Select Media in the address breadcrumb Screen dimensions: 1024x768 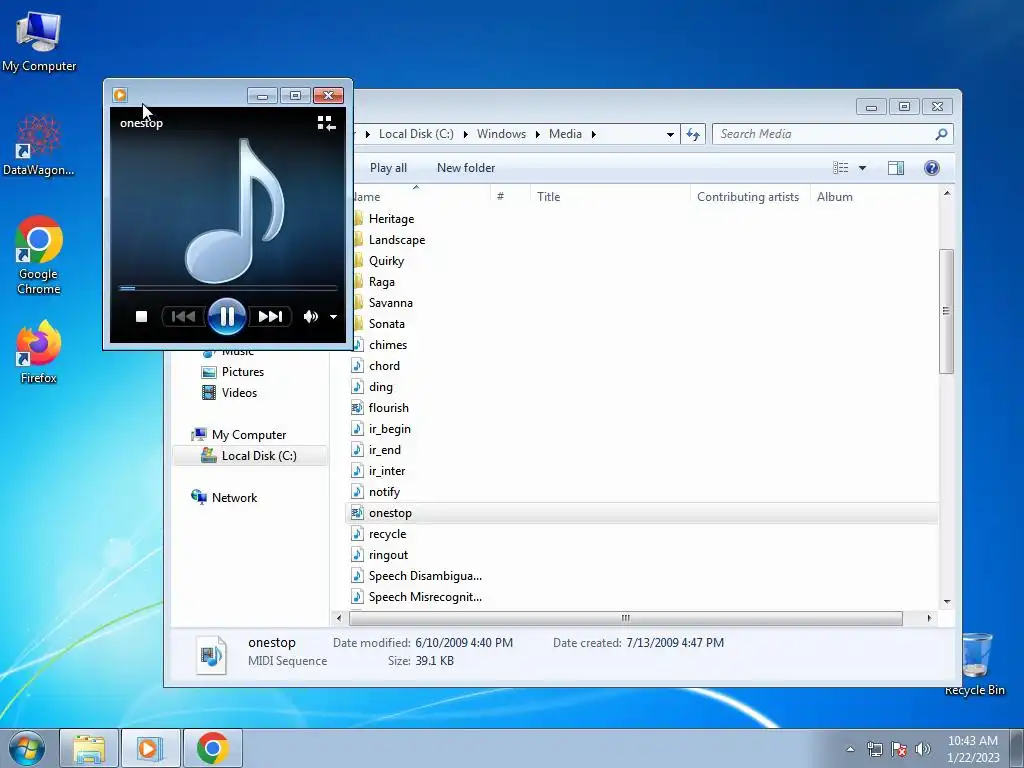[x=565, y=134]
